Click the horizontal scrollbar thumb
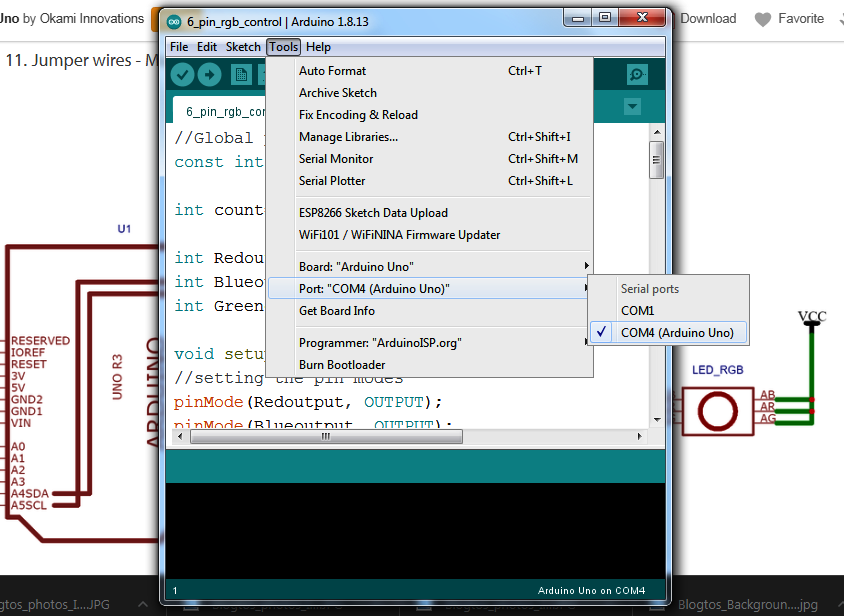This screenshot has width=844, height=616. coord(326,437)
